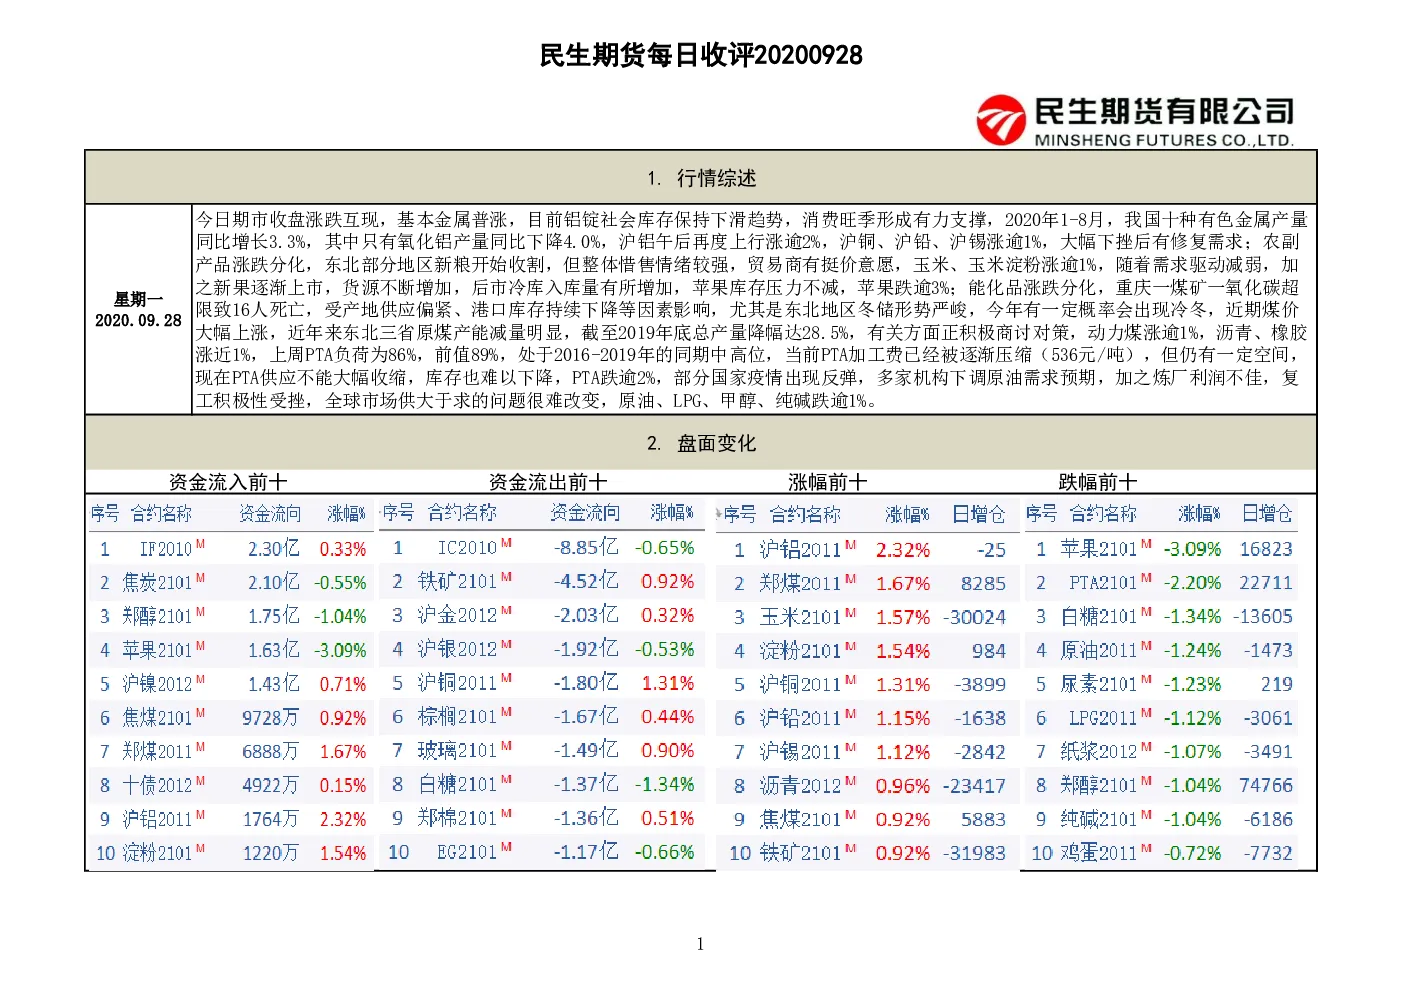Image resolution: width=1403 pixels, height=992 pixels.
Task: Select the report title 民生期货每日收评20200928
Action: [x=701, y=55]
